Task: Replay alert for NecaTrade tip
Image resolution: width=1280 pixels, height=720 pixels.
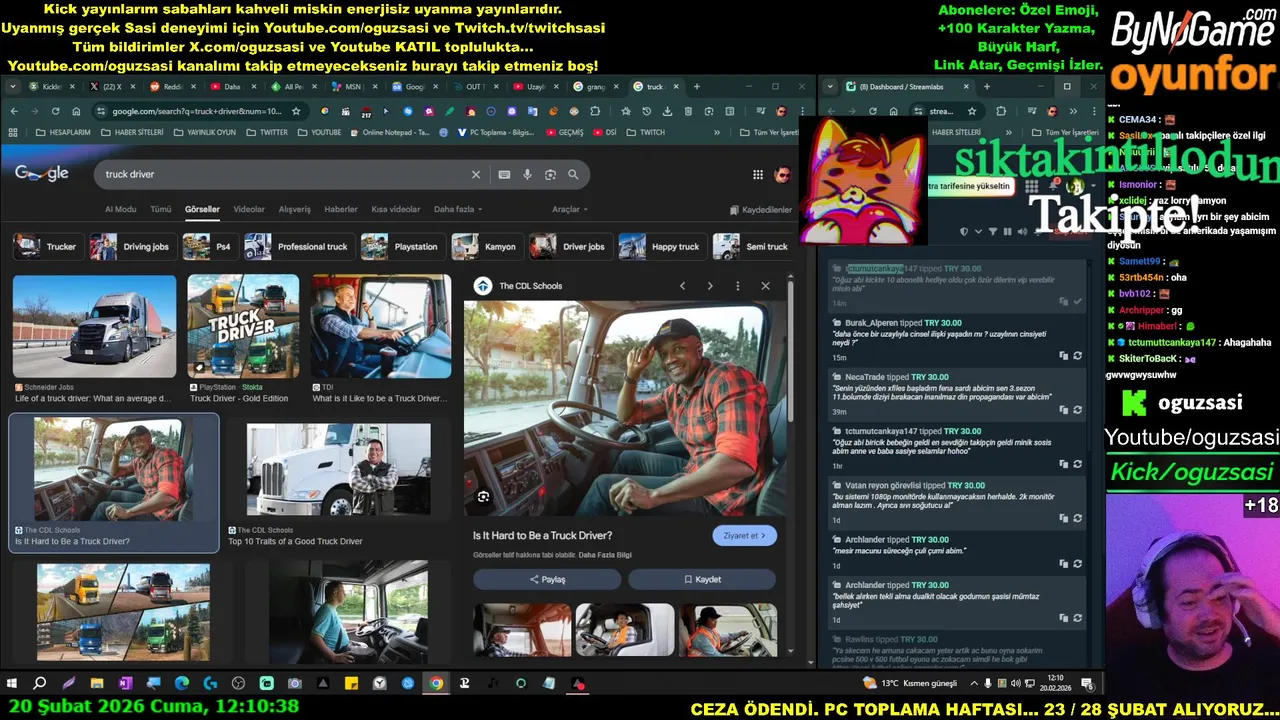Action: (1077, 409)
